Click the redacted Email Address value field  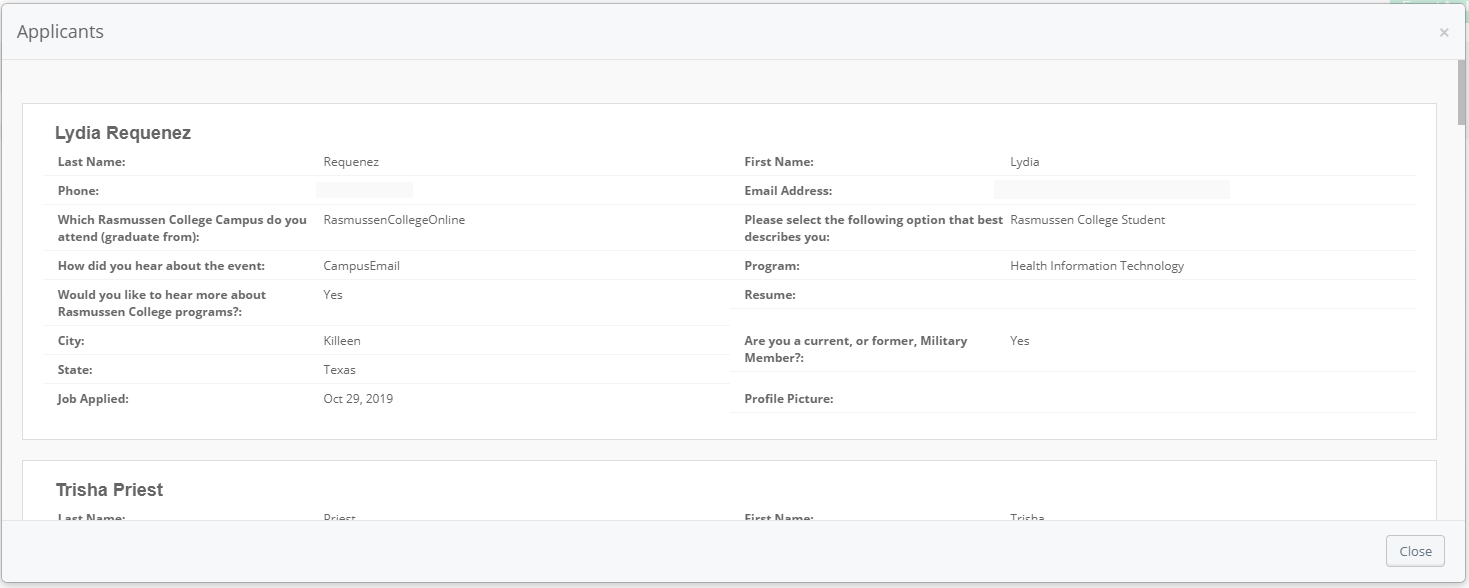click(1111, 190)
